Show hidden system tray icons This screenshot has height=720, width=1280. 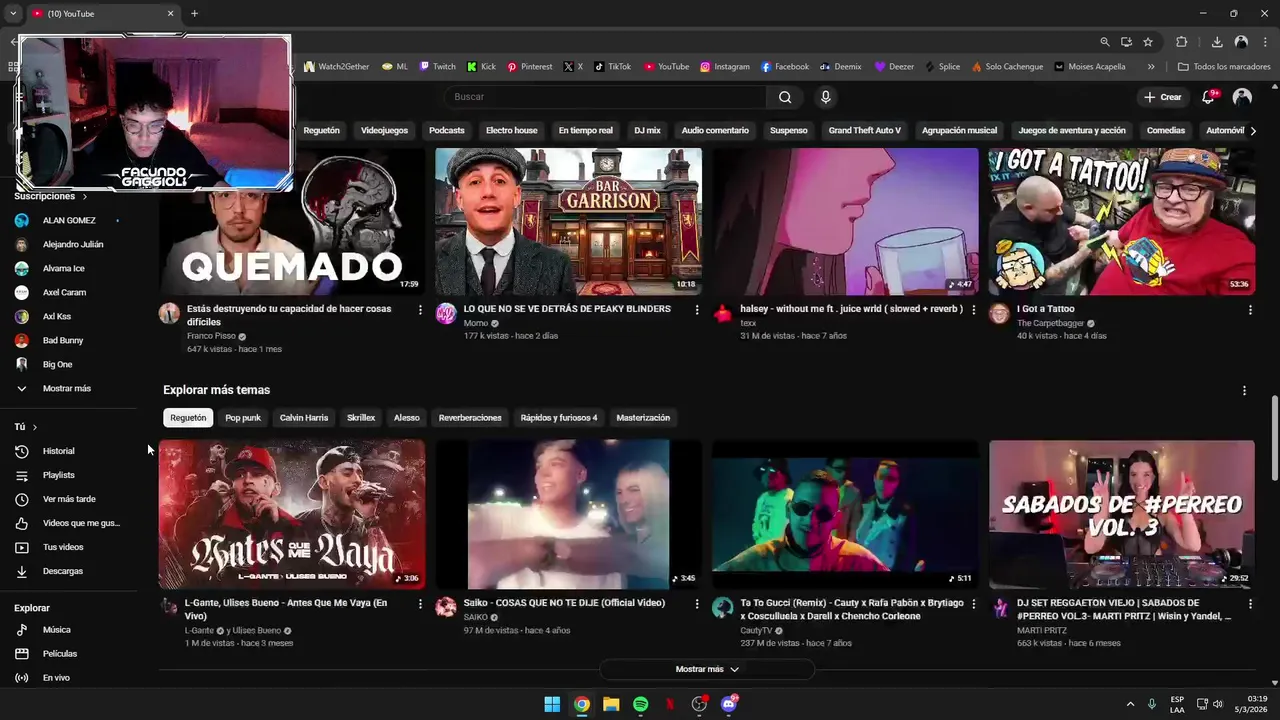(1130, 704)
